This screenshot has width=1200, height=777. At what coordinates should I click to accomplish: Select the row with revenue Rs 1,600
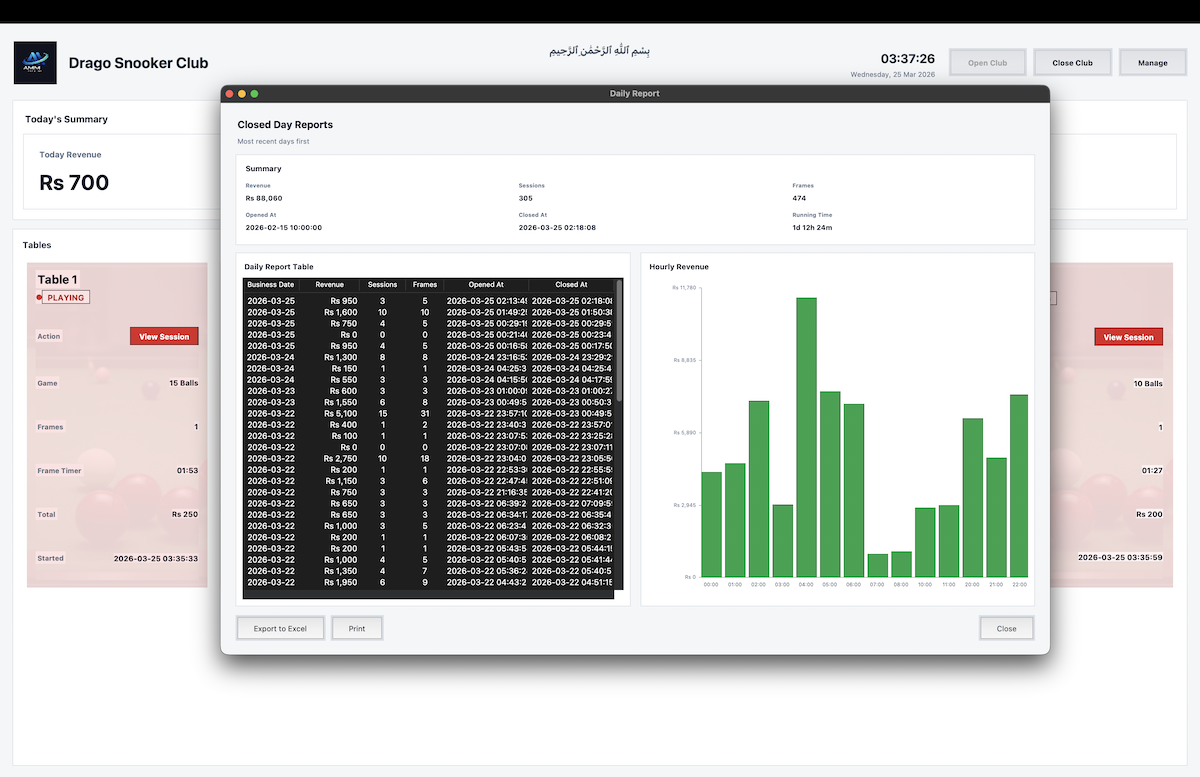[x=429, y=312]
